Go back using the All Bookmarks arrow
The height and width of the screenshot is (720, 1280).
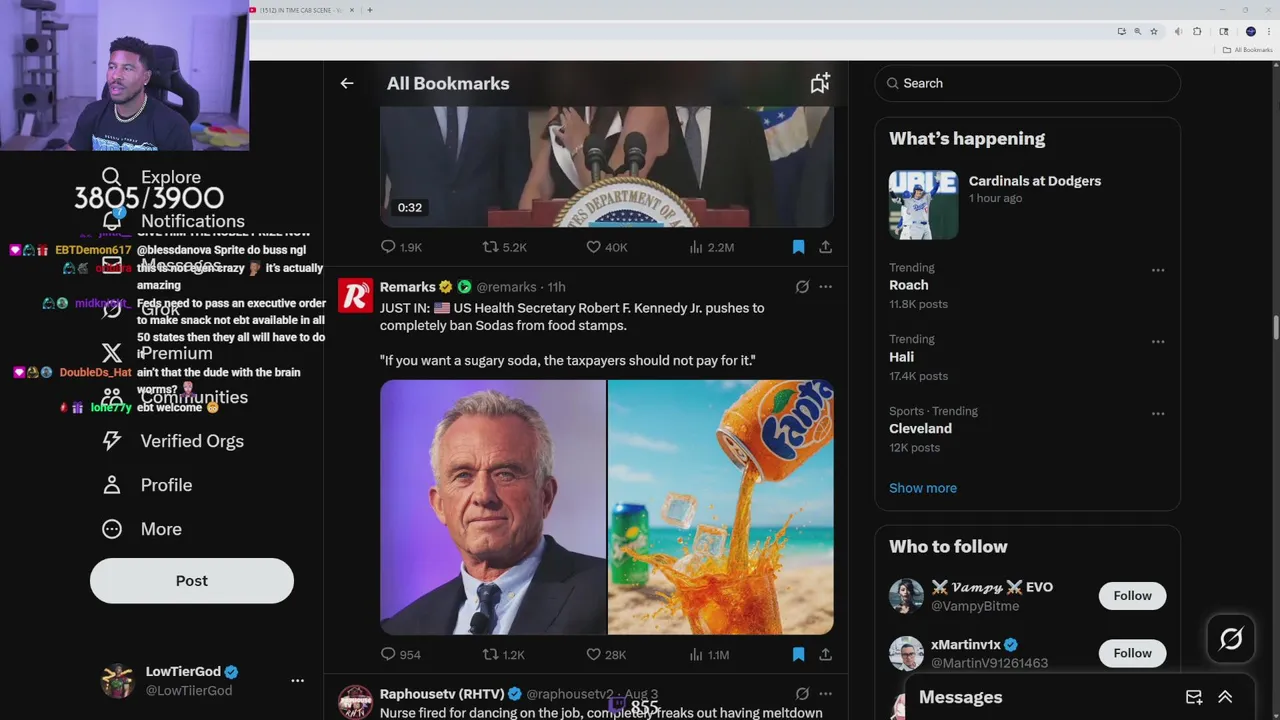(x=347, y=84)
